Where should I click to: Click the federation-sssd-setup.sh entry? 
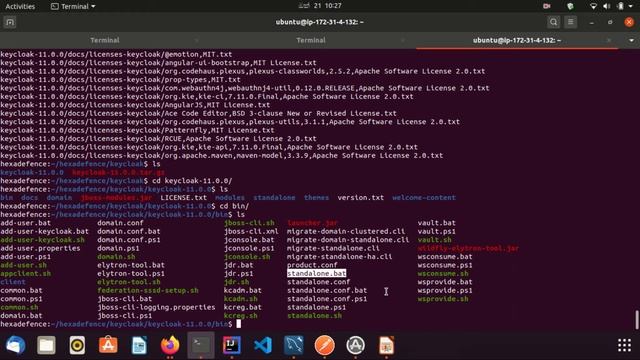pyautogui.click(x=148, y=290)
